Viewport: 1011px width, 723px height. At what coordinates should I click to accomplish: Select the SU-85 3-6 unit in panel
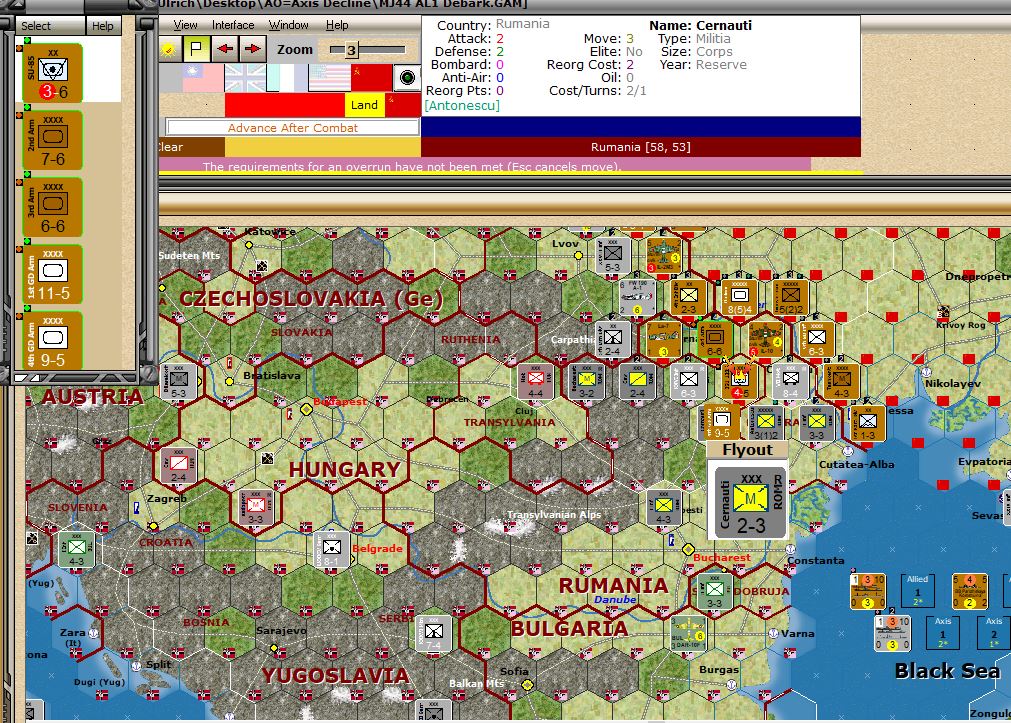coord(51,72)
